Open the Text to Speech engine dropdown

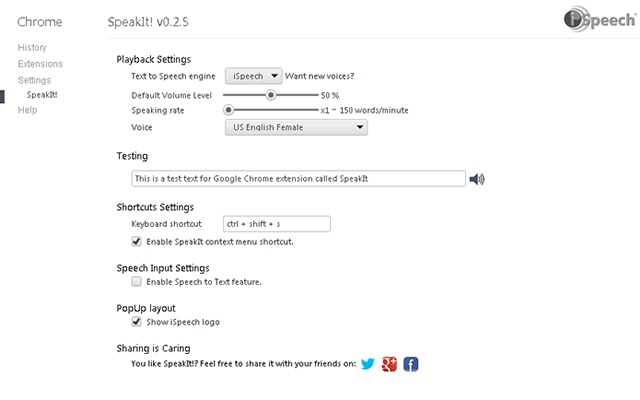tap(253, 76)
